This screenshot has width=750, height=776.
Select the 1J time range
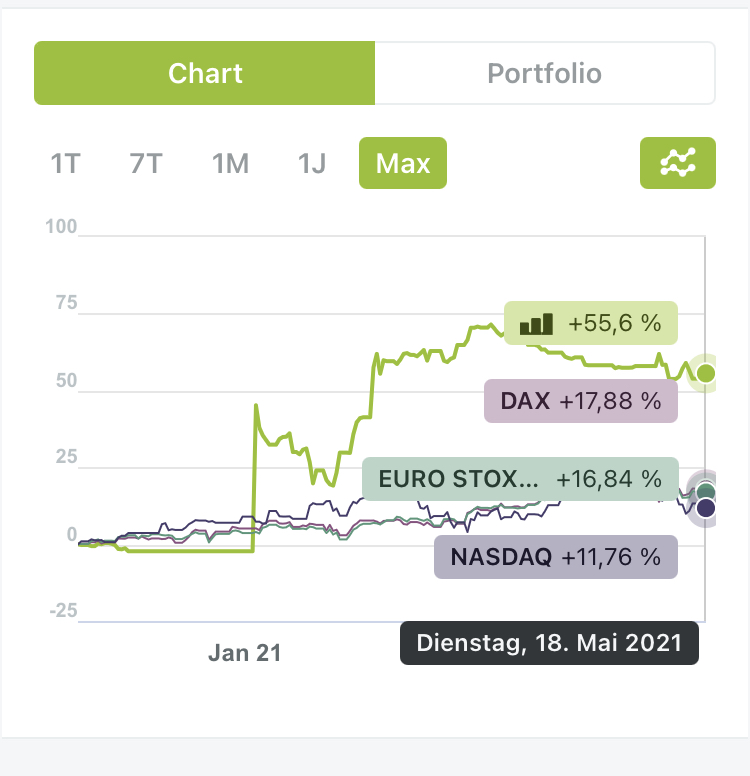(x=312, y=163)
